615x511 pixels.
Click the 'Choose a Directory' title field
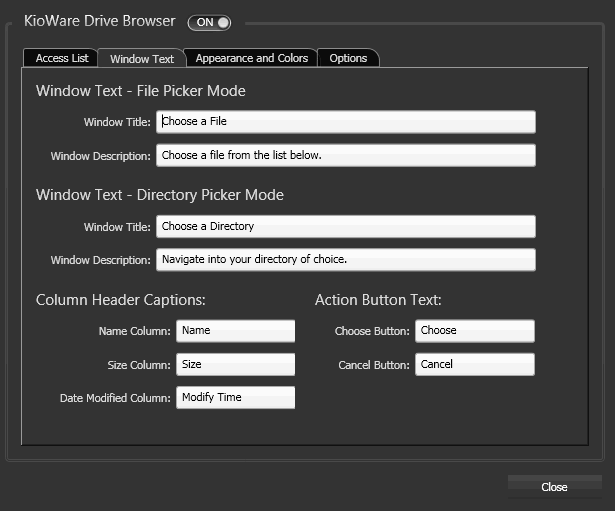(x=346, y=226)
